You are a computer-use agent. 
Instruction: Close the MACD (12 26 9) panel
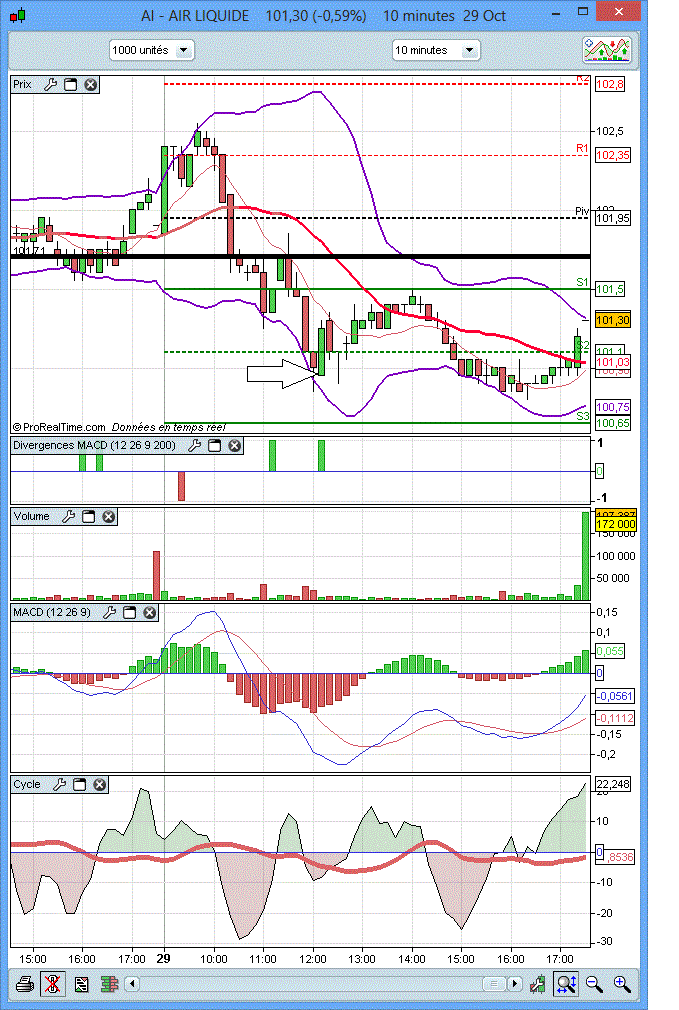pos(149,613)
